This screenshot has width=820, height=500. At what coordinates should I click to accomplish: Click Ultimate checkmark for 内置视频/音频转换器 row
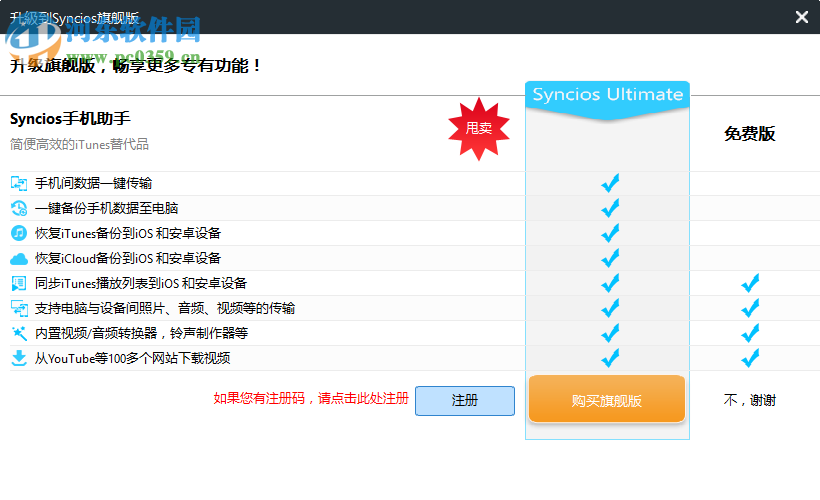[x=610, y=333]
